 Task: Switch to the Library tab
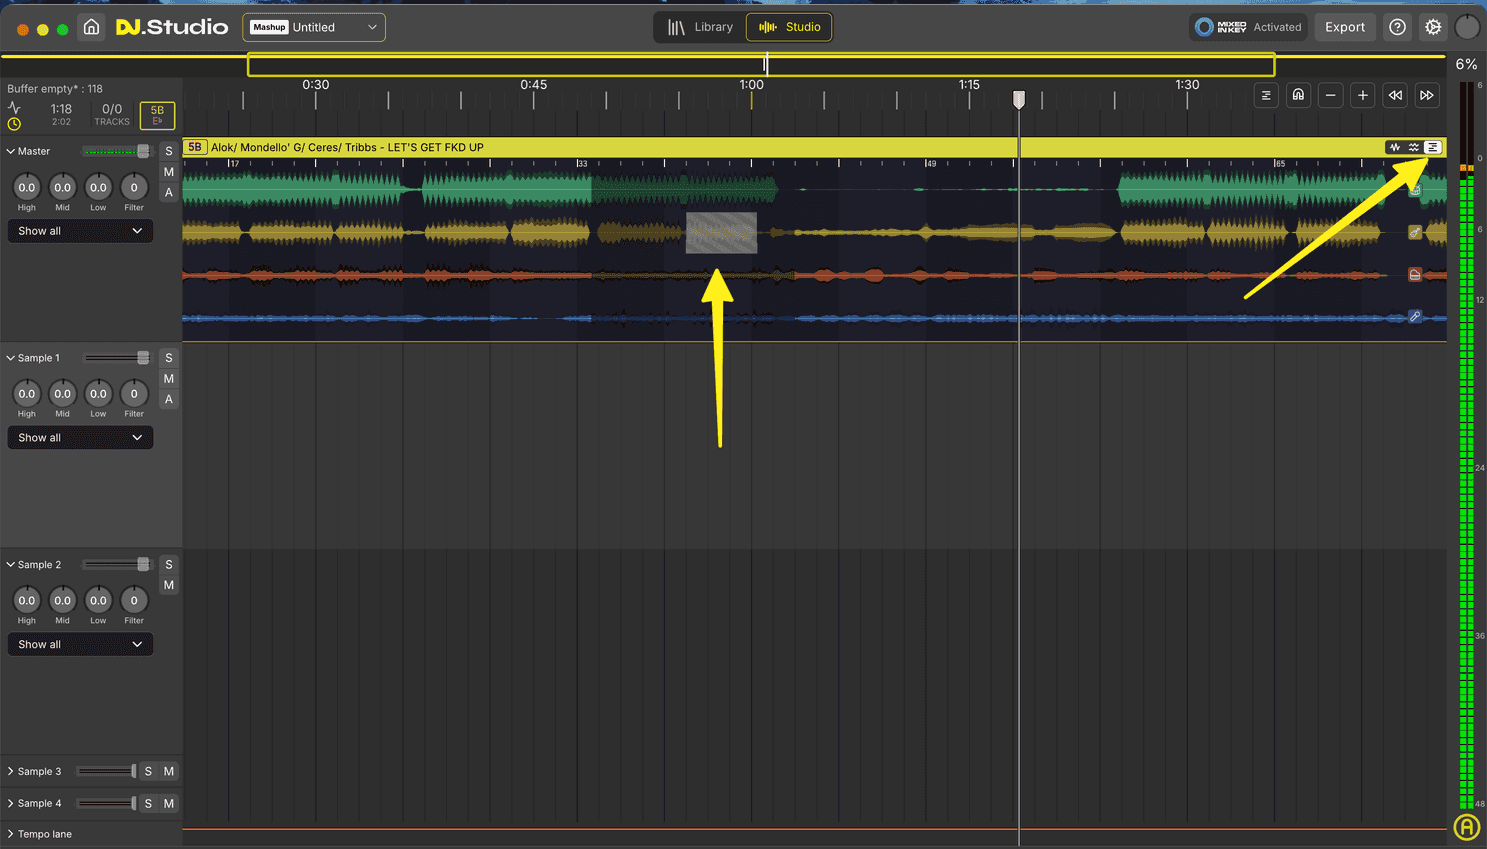700,27
